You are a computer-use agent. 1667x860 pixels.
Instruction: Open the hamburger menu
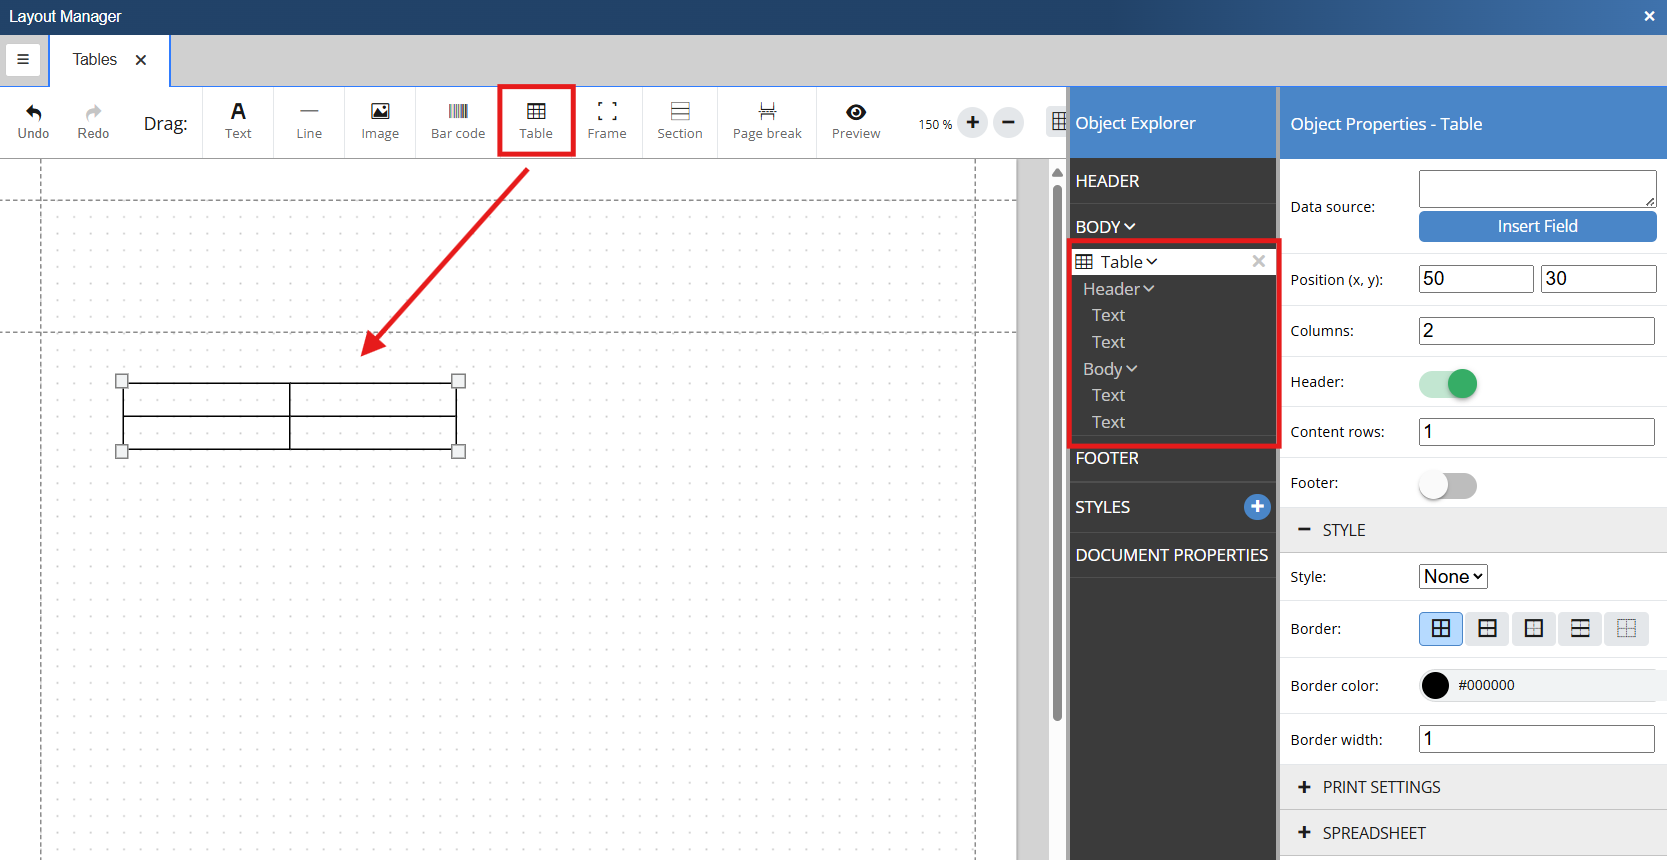point(23,60)
